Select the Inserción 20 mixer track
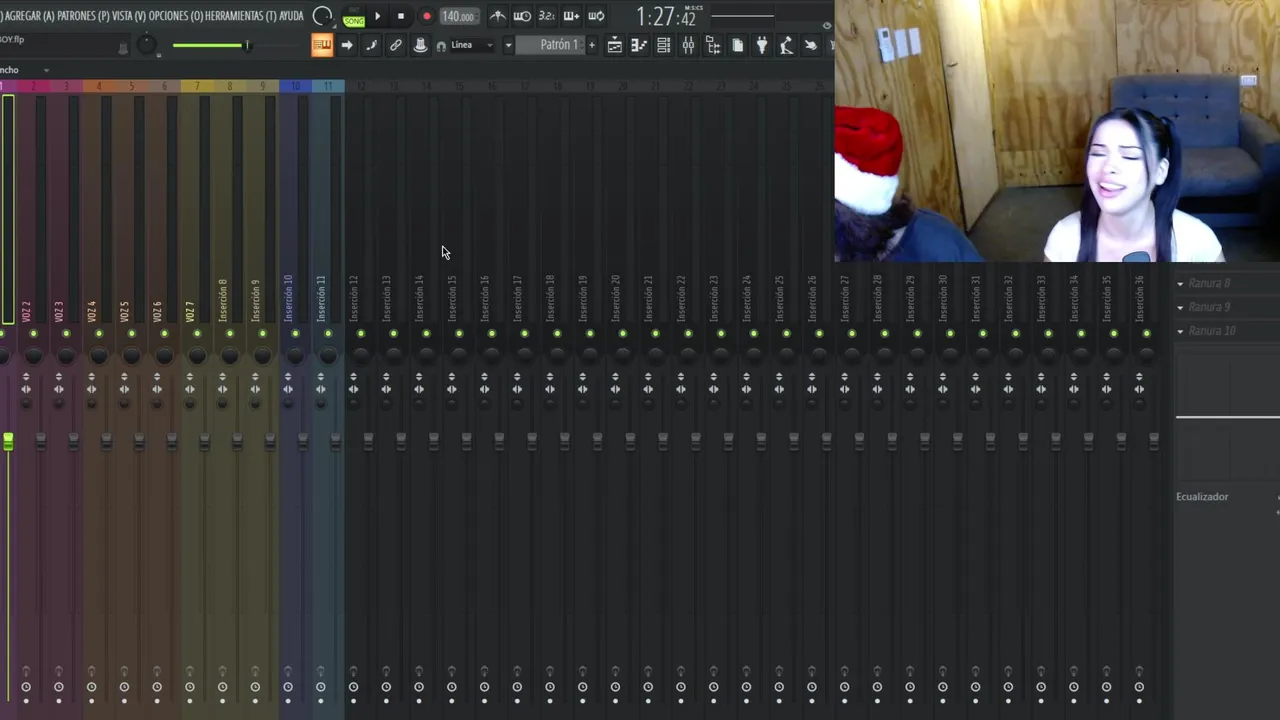This screenshot has height=720, width=1280. pyautogui.click(x=615, y=297)
